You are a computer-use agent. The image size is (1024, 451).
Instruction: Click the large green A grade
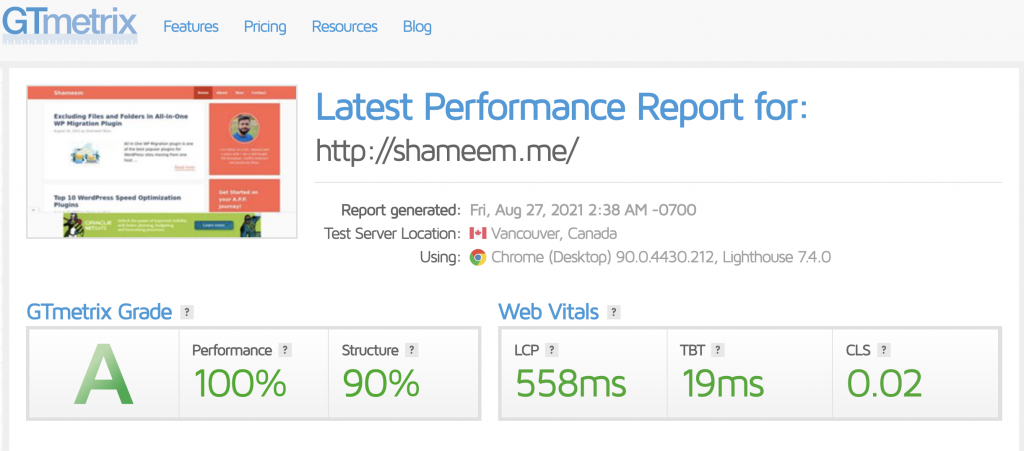point(103,373)
